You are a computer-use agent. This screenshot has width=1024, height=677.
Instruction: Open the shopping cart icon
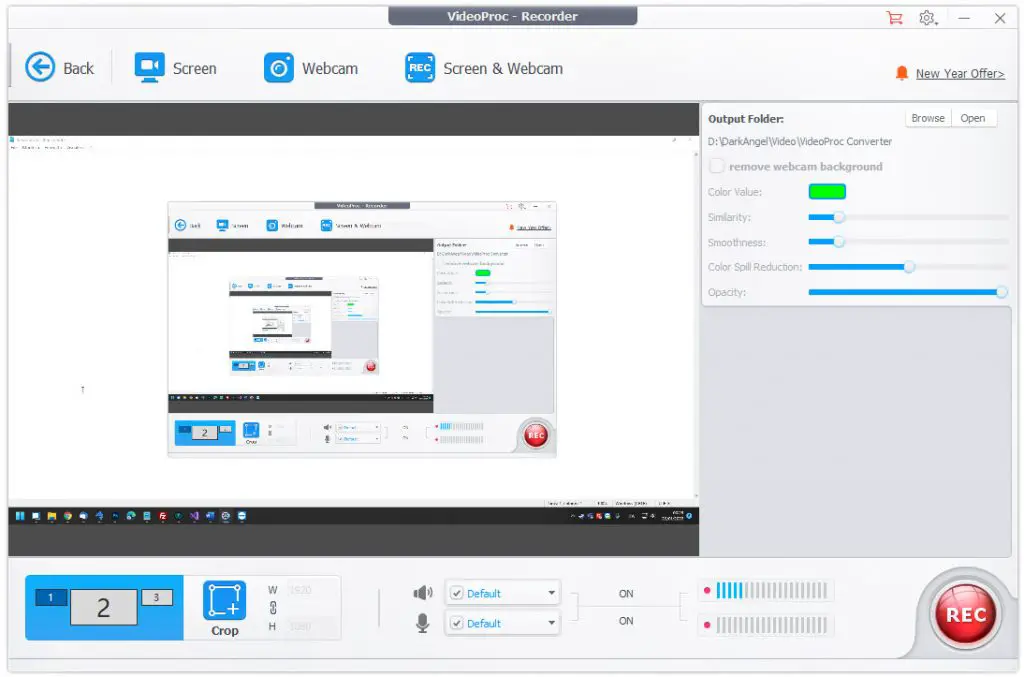(894, 18)
